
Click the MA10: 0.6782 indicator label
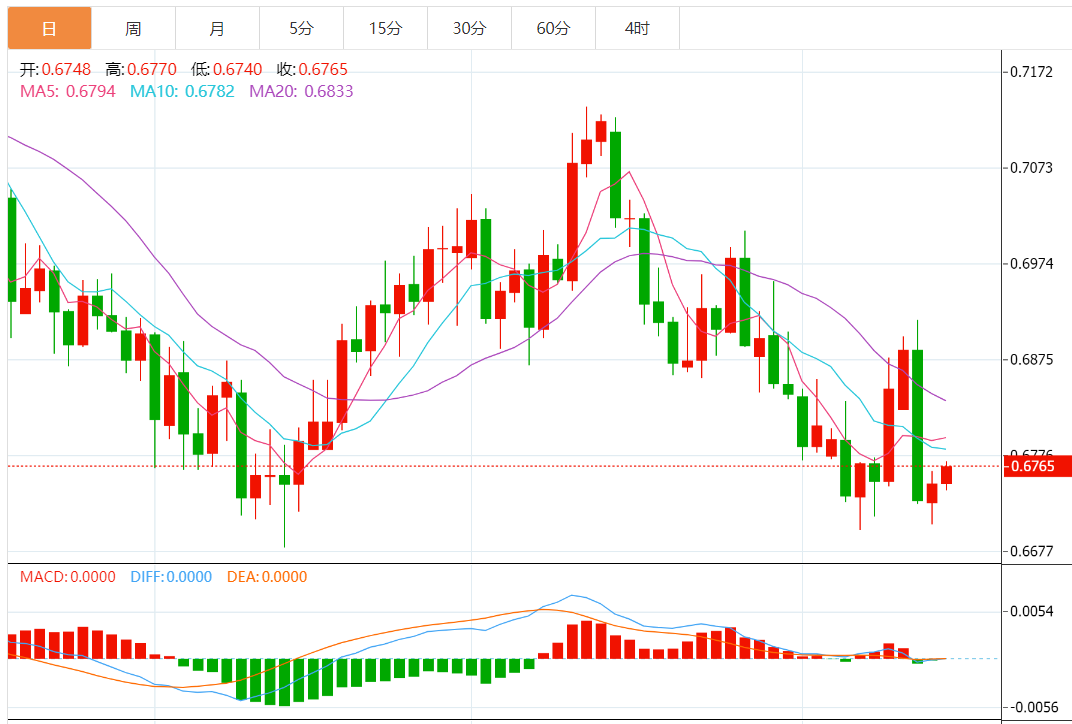(183, 91)
